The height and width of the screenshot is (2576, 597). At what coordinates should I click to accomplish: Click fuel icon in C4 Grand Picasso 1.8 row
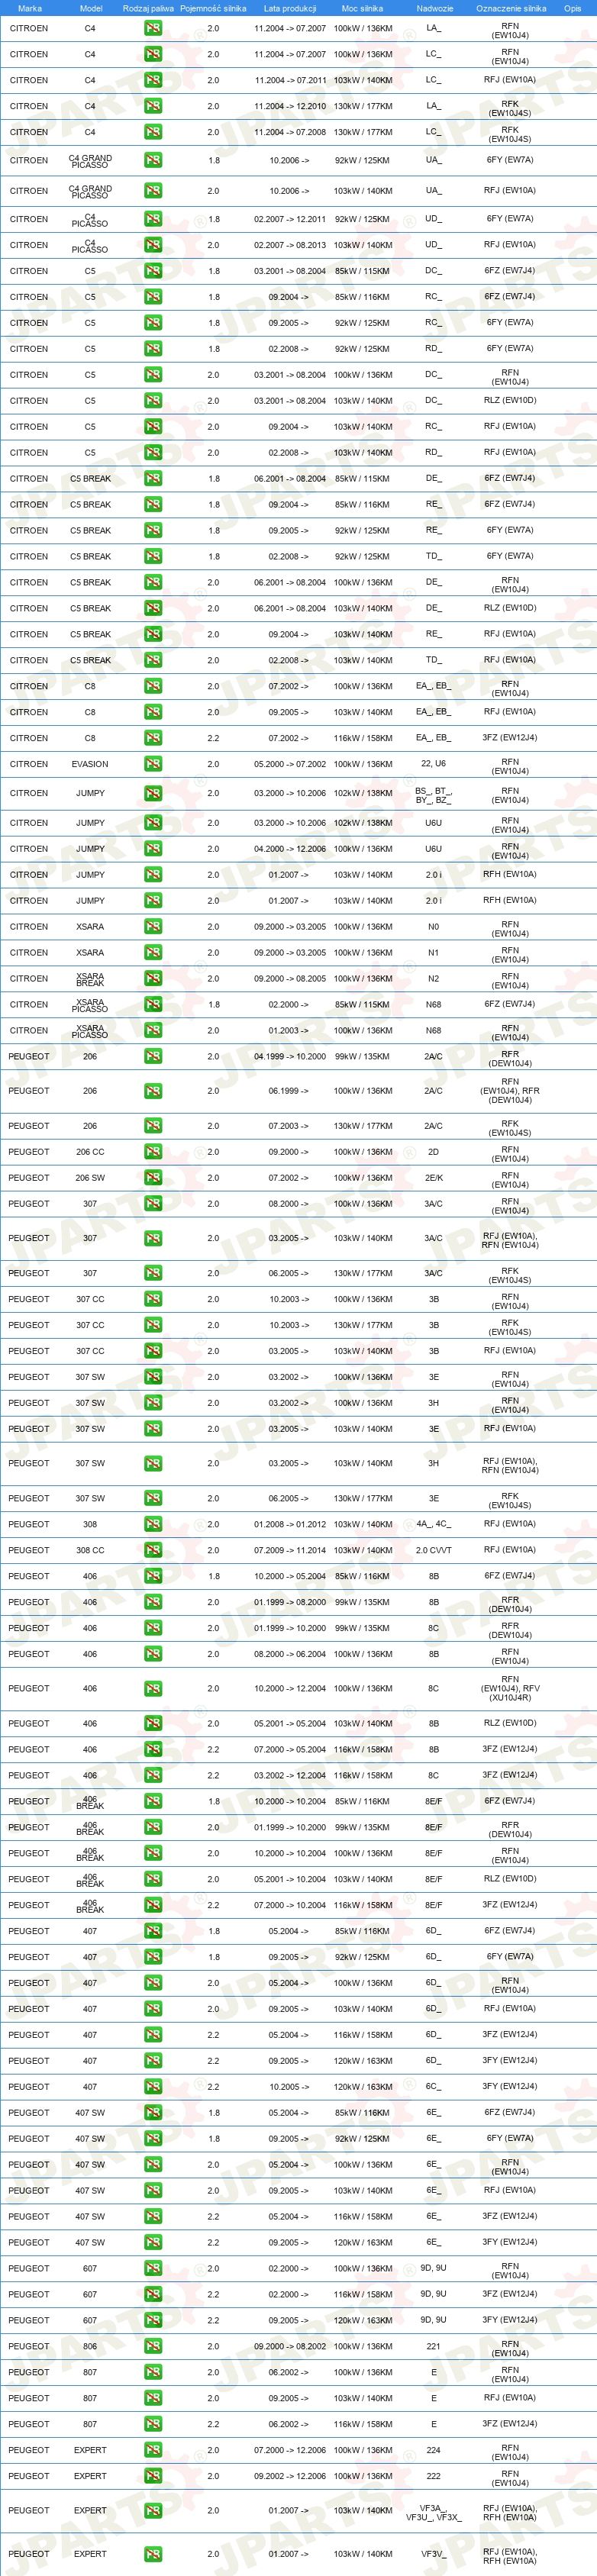click(x=153, y=160)
